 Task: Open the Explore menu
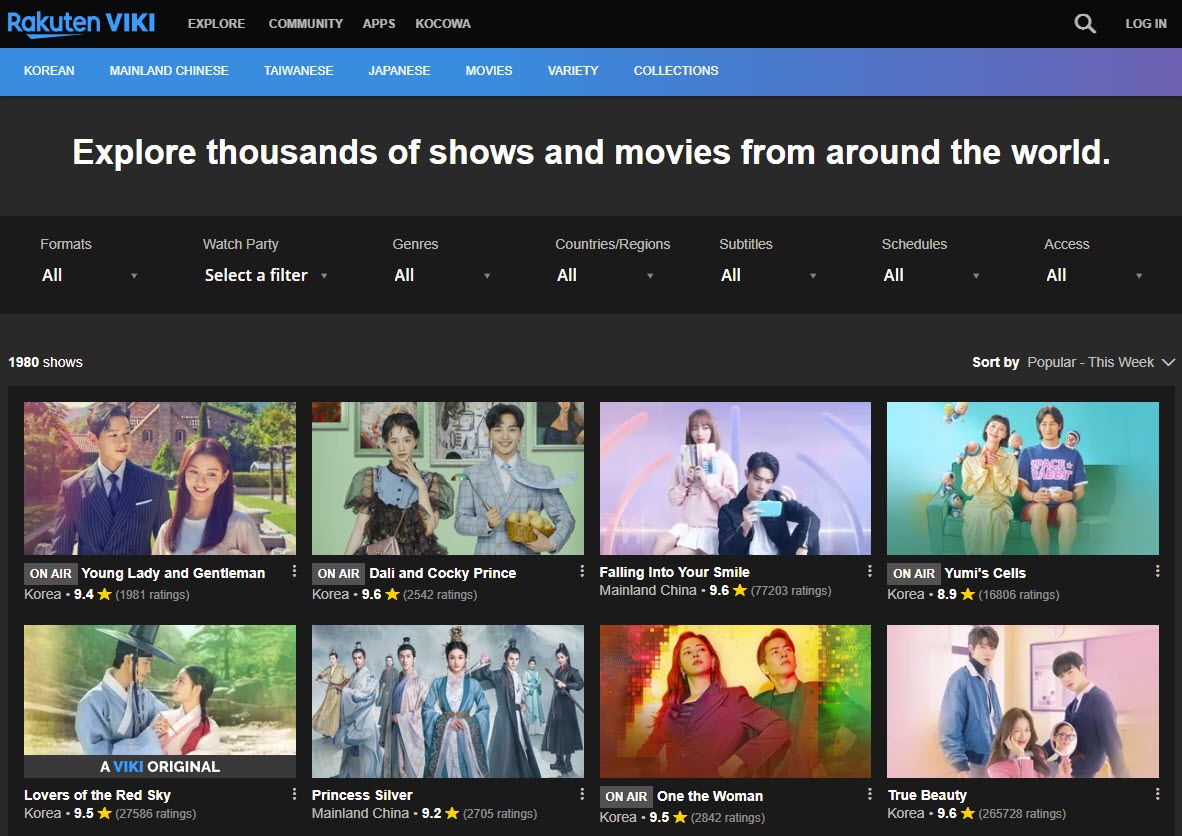[x=216, y=23]
